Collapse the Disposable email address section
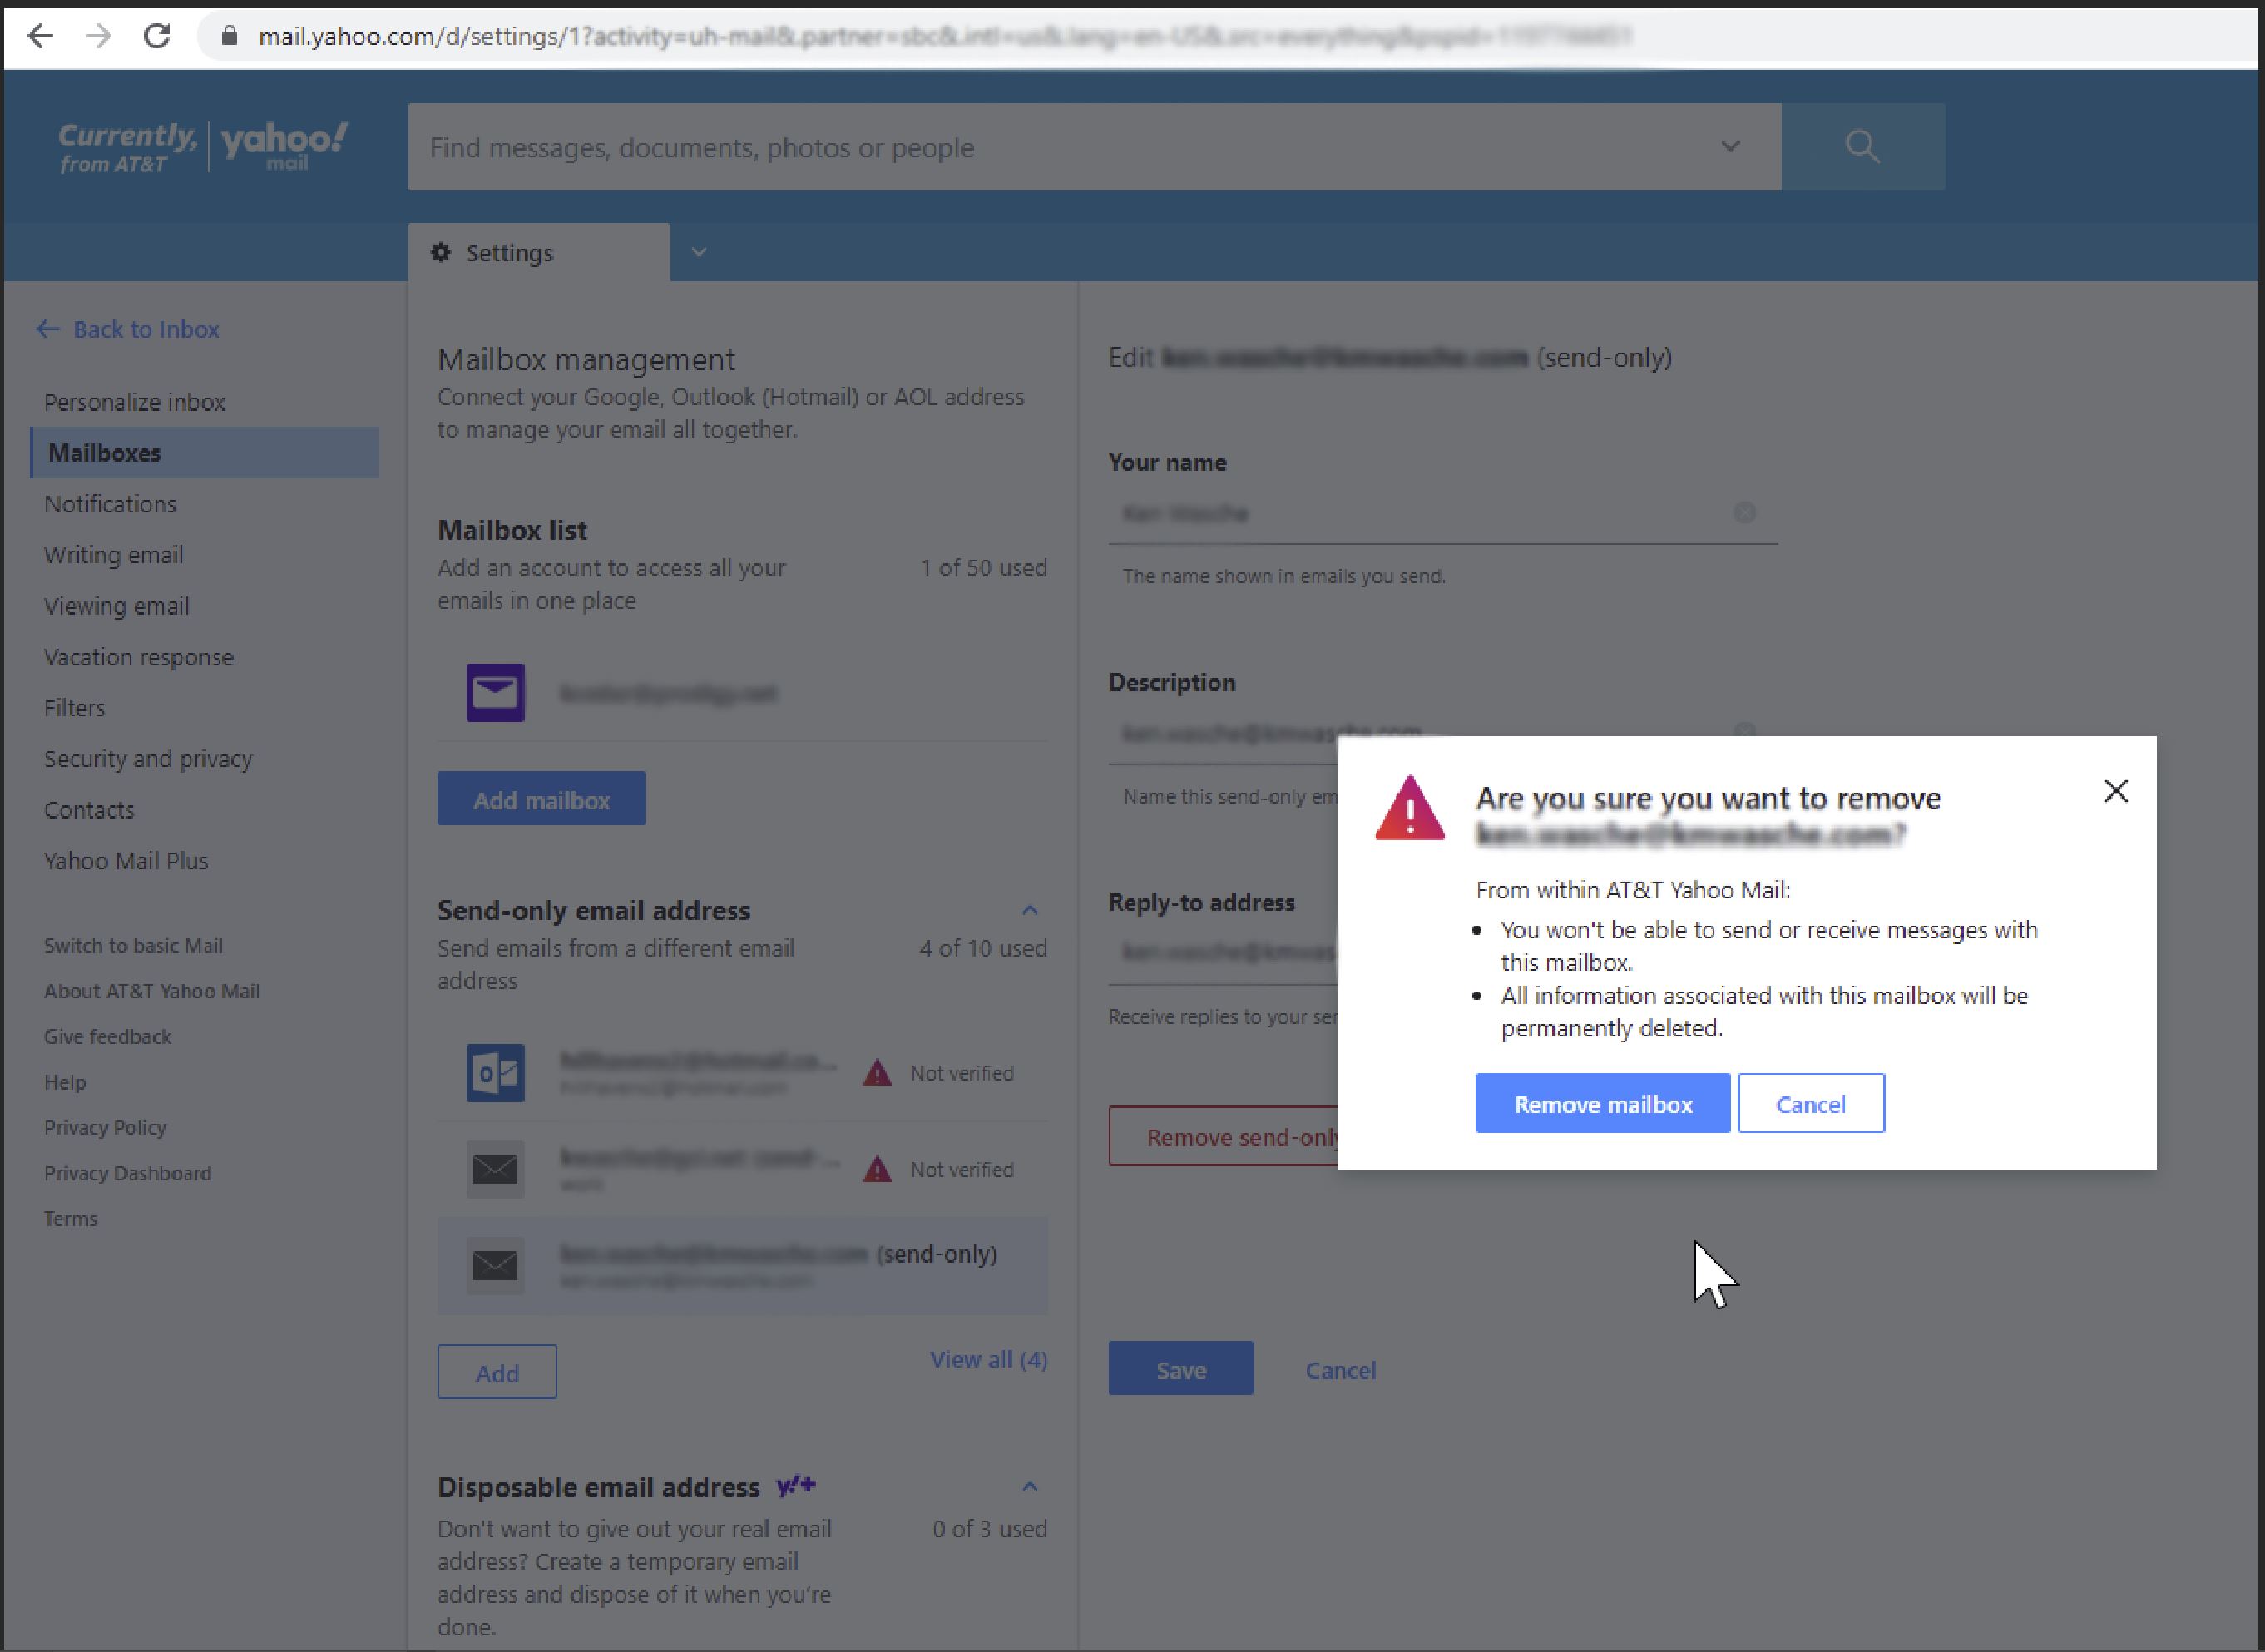This screenshot has height=1652, width=2265. [1029, 1487]
